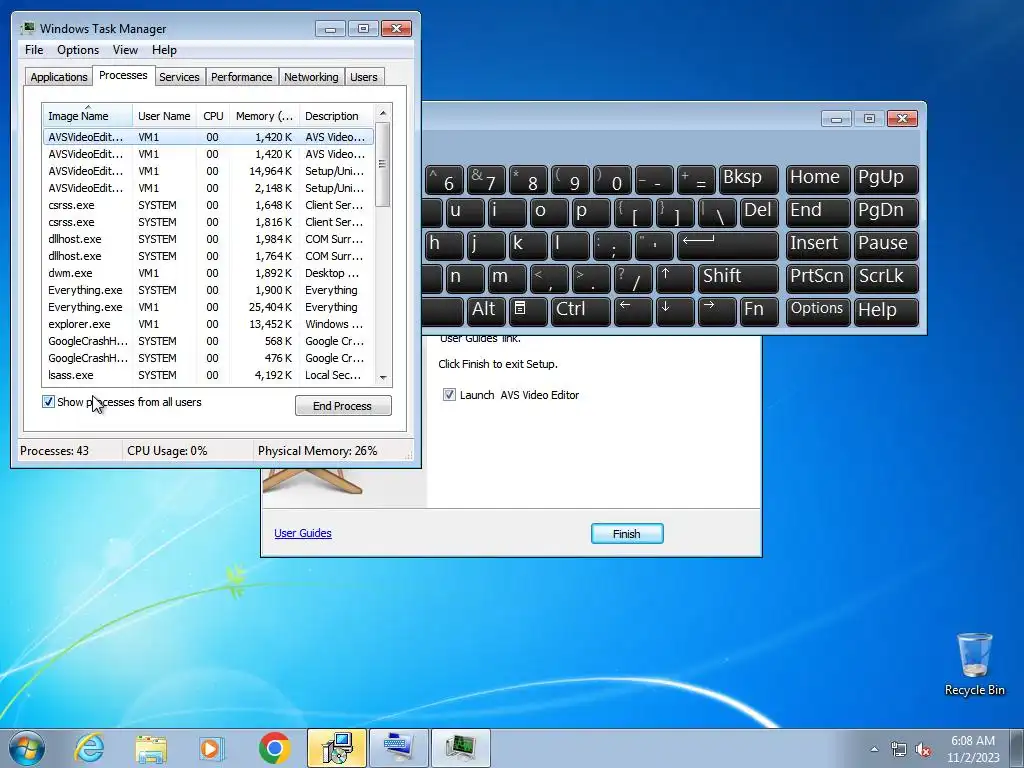Switch to On-Screen Keyboard taskbar icon
The width and height of the screenshot is (1024, 768).
[398, 748]
